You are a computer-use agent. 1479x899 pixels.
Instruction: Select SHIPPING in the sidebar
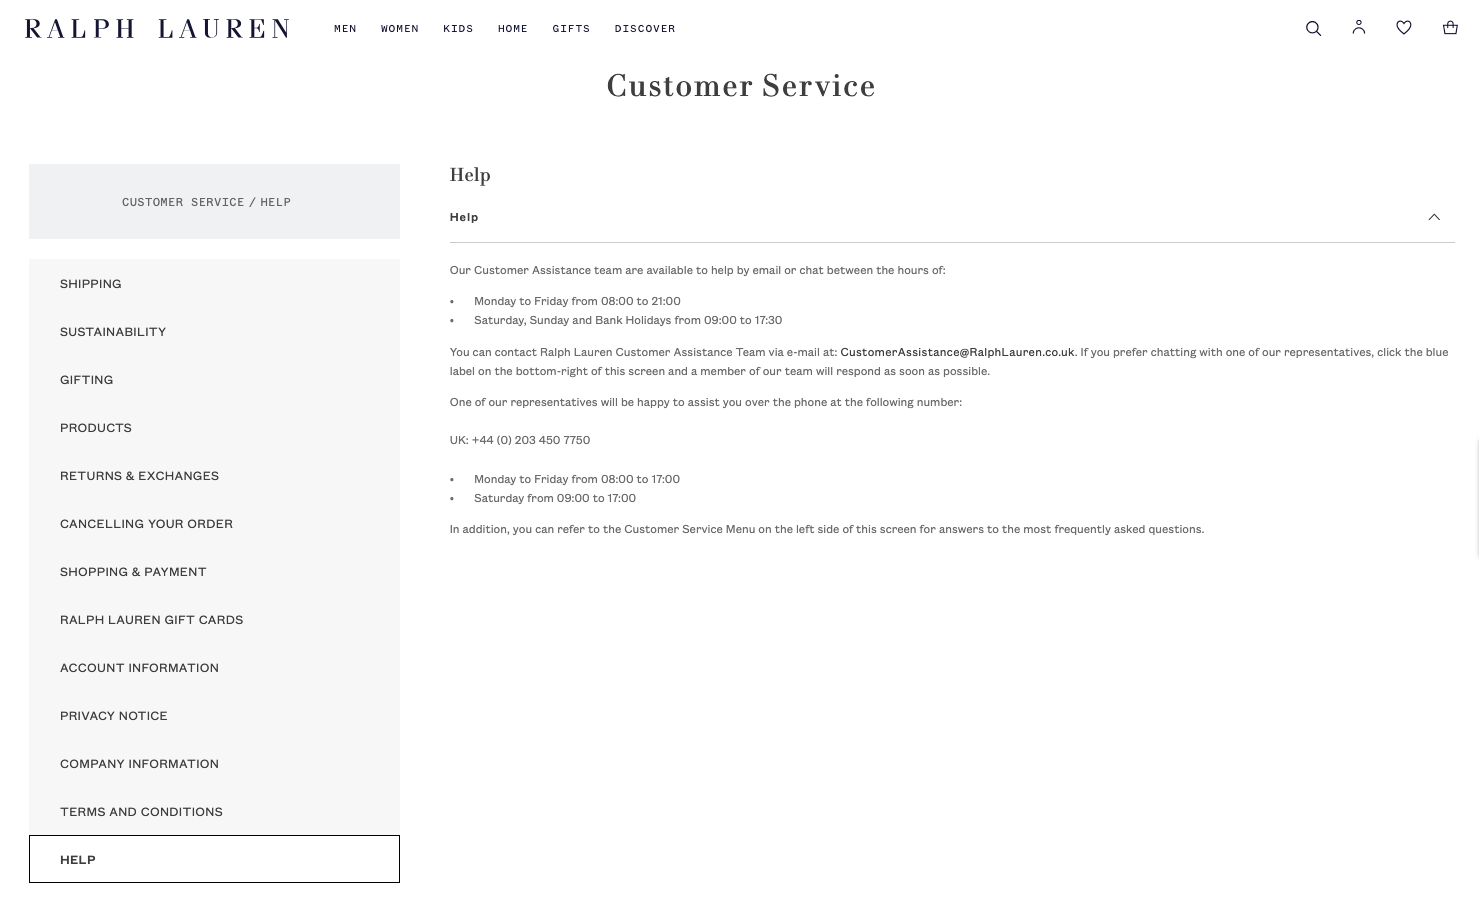(x=90, y=284)
